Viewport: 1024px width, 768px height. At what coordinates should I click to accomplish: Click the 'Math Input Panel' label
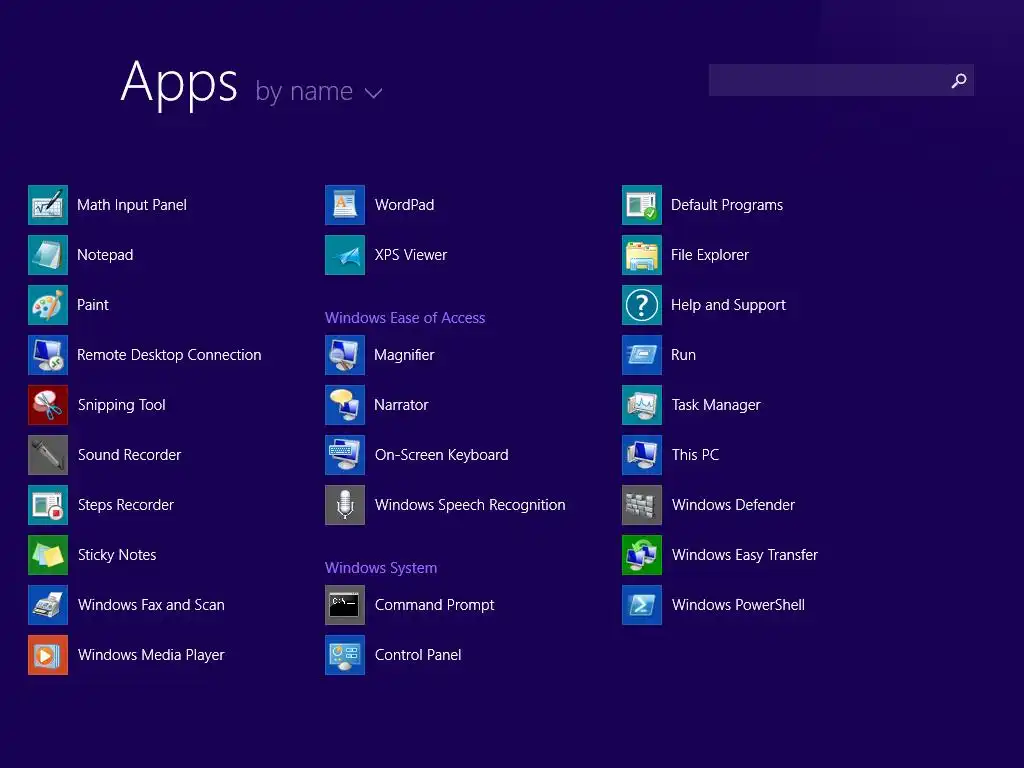pos(132,205)
